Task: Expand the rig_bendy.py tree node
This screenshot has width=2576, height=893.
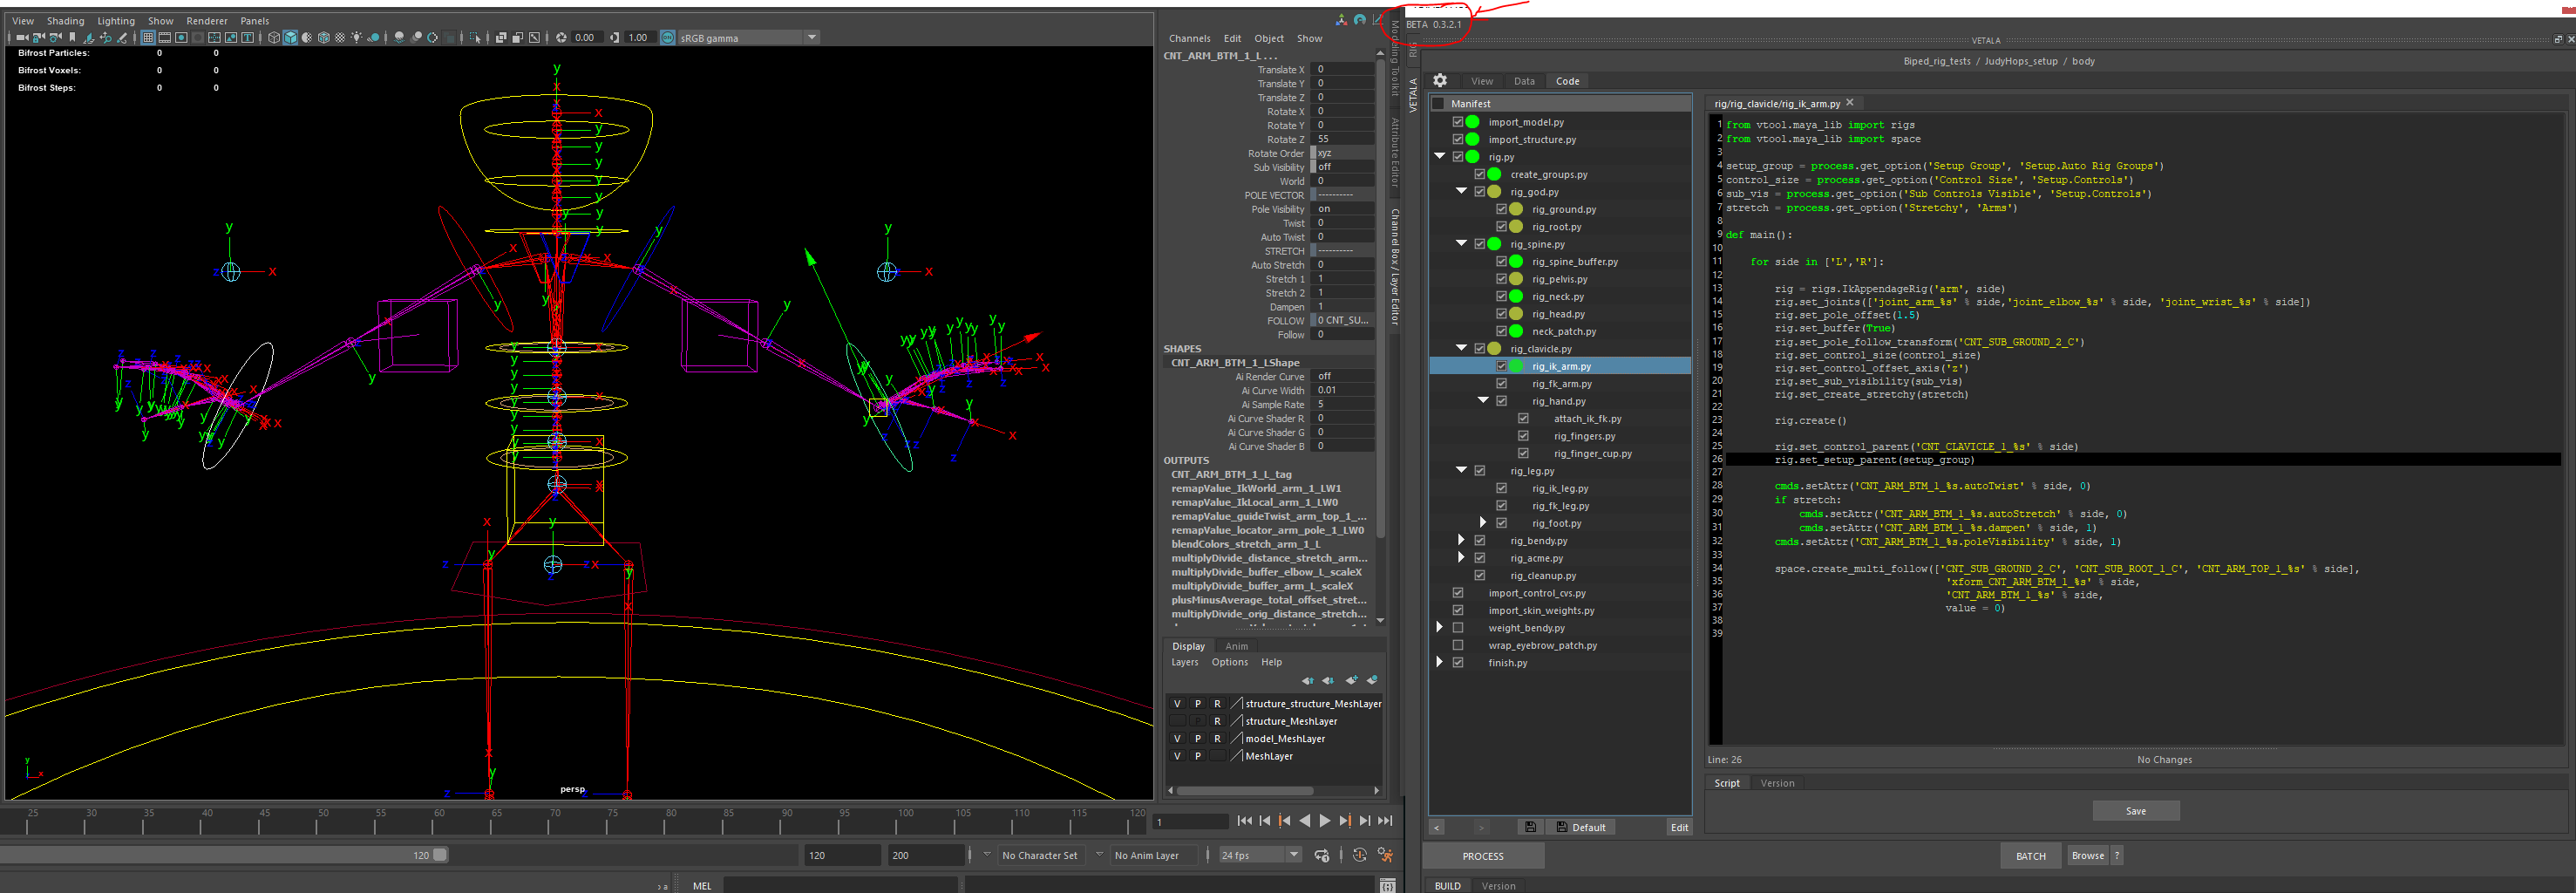Action: pyautogui.click(x=1461, y=540)
